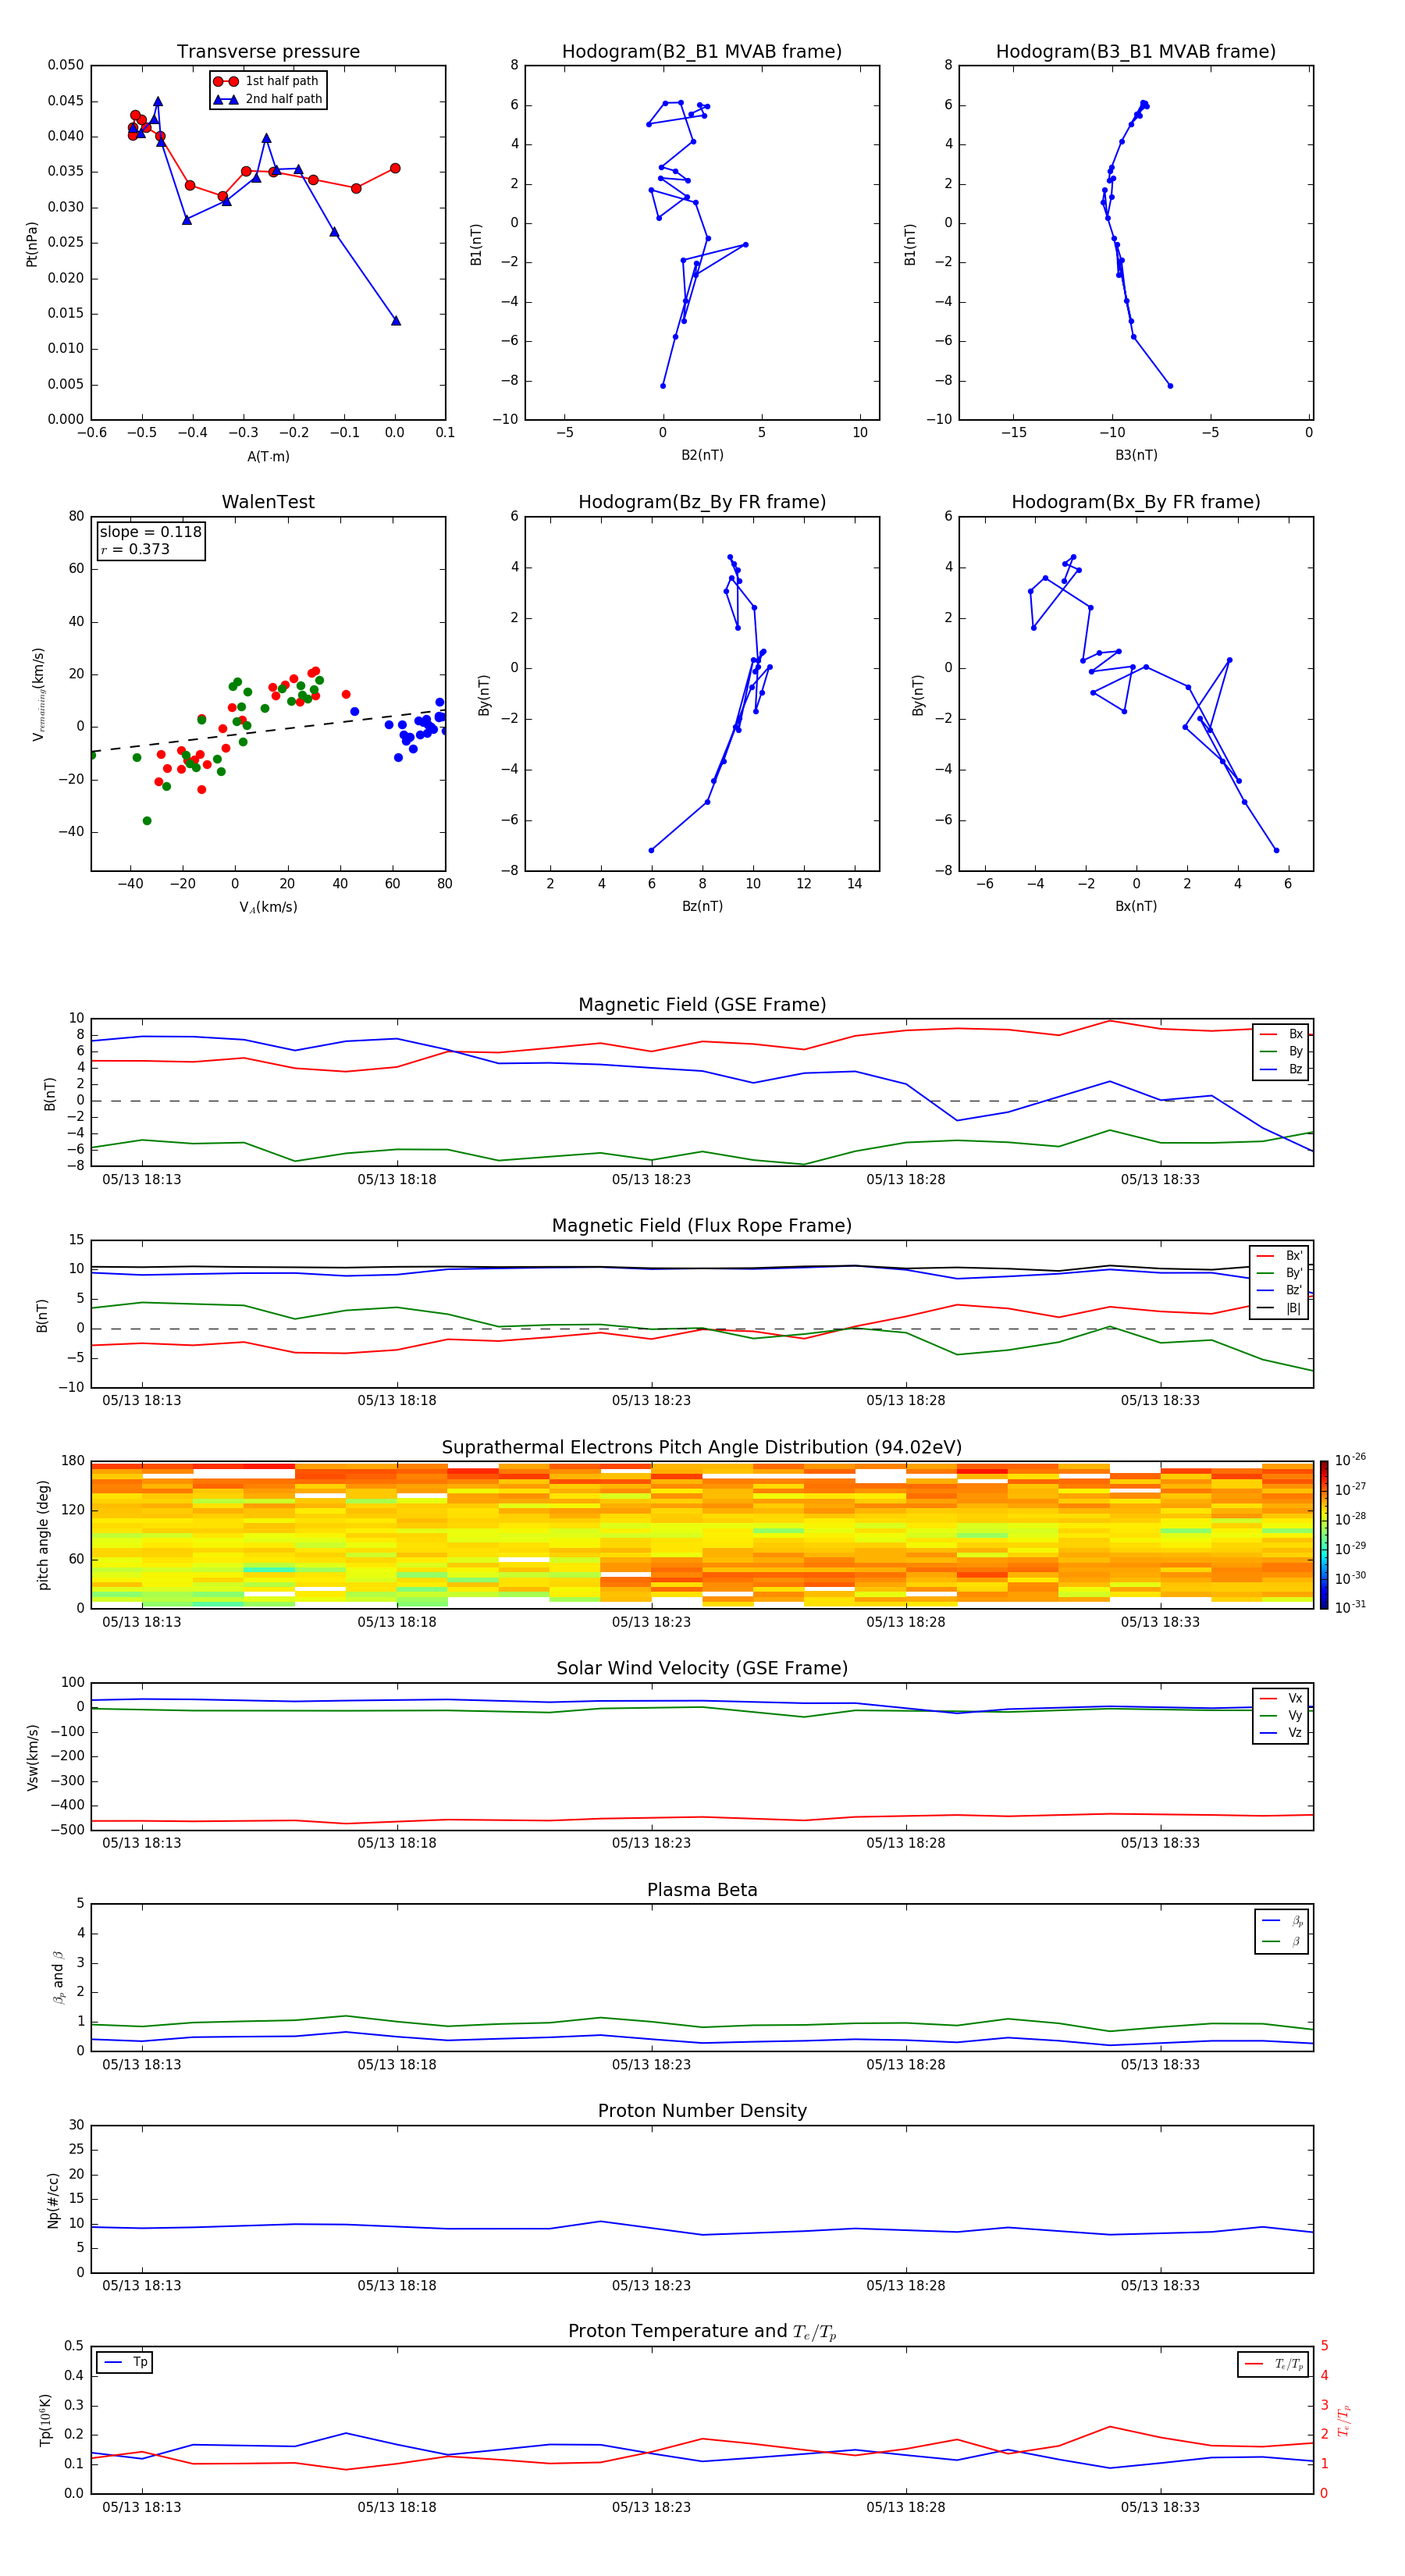Click the "Solar Wind Velocity (GSE Frame)" title
Screen dimensions: 1405x2576
702,1669
